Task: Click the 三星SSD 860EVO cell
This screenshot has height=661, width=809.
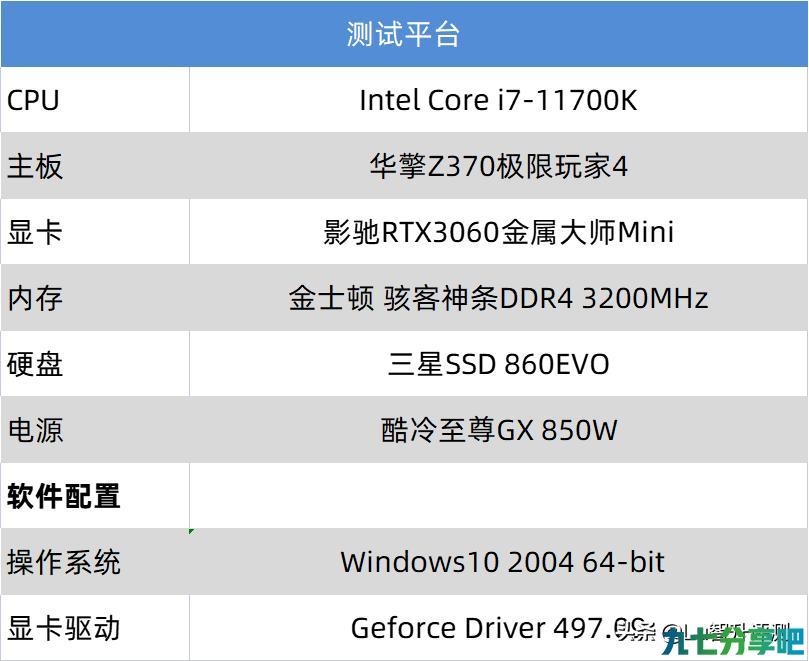Action: pos(498,364)
